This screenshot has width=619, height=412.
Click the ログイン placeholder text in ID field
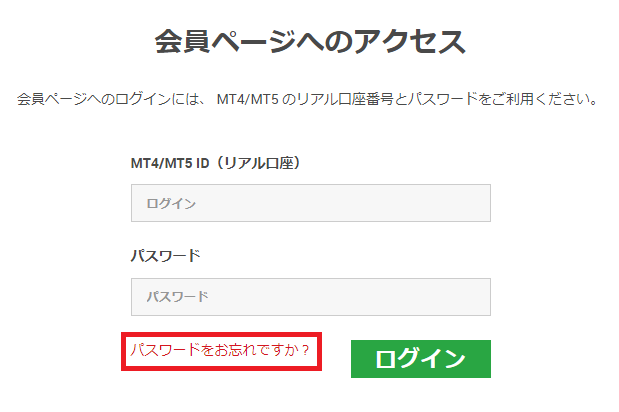click(x=171, y=204)
